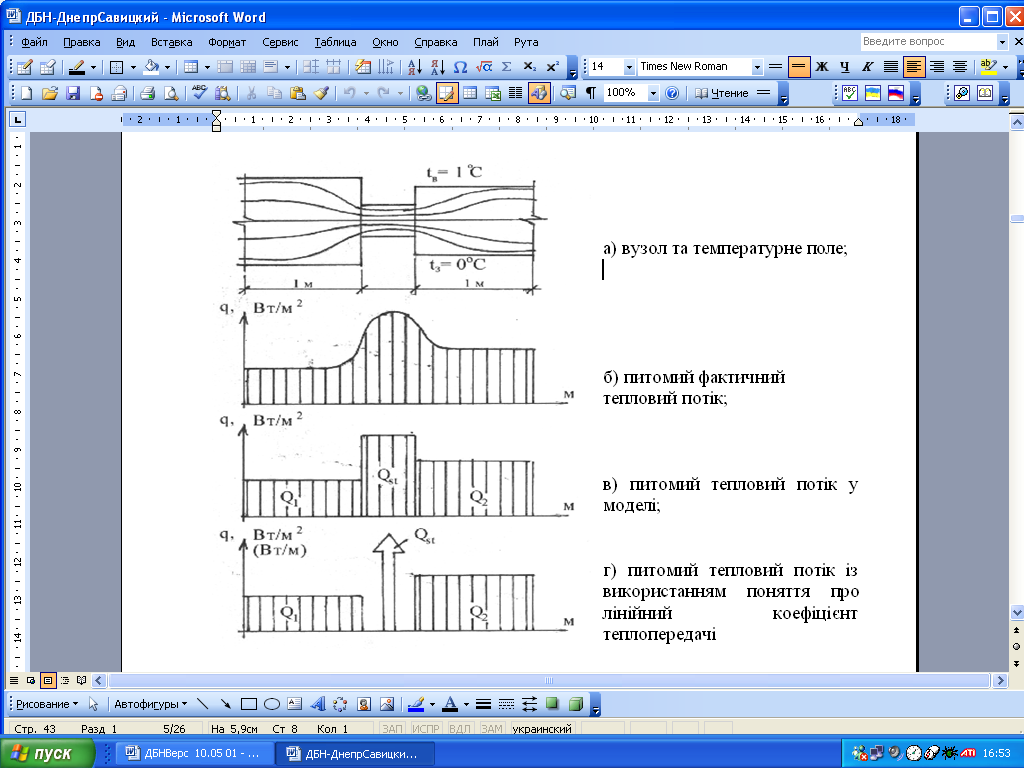Screen dimensions: 1024x768
Task: Insert a symbol using the Omega icon
Action: point(460,67)
